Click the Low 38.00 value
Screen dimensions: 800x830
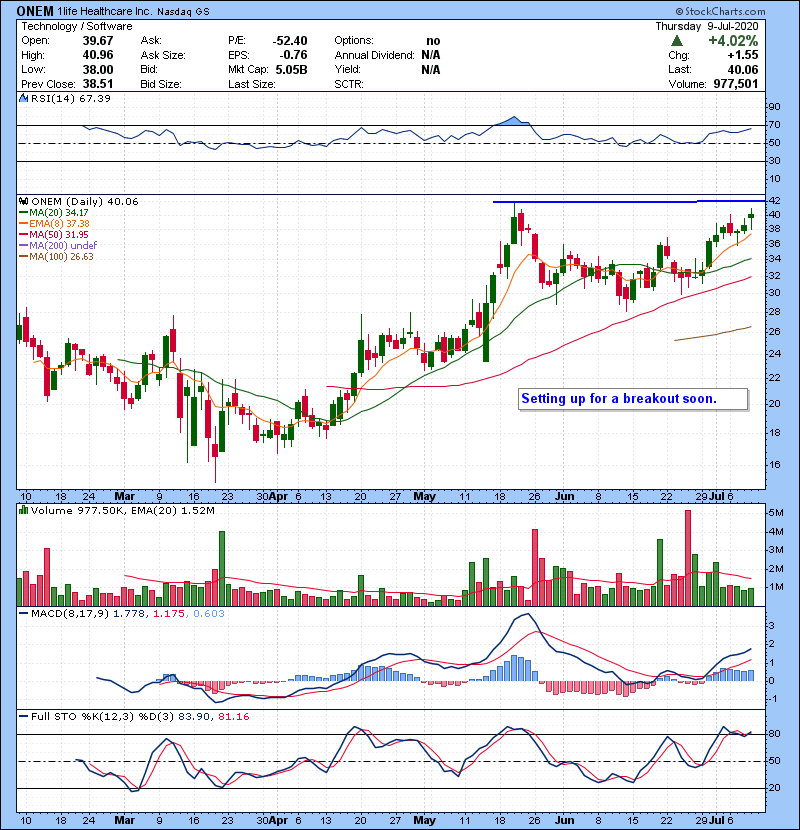tap(98, 69)
